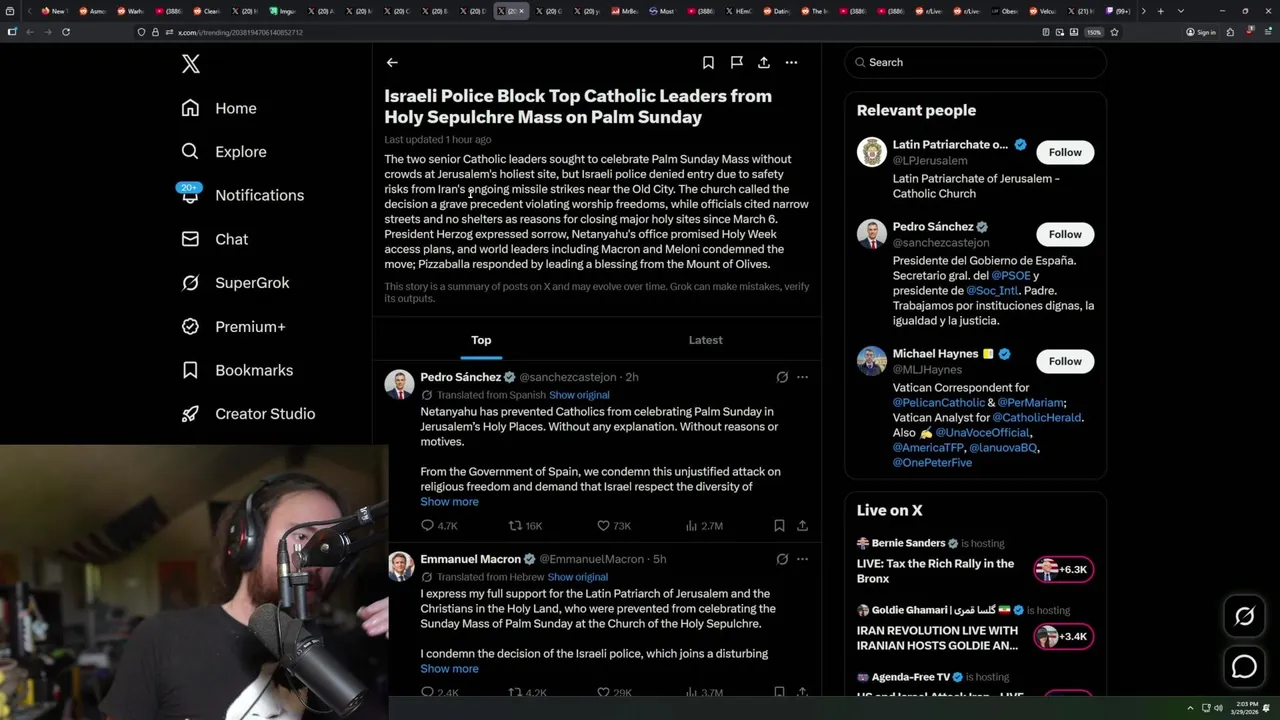Like Pedro Sánchez's post (73K)
The image size is (1280, 720).
click(614, 525)
